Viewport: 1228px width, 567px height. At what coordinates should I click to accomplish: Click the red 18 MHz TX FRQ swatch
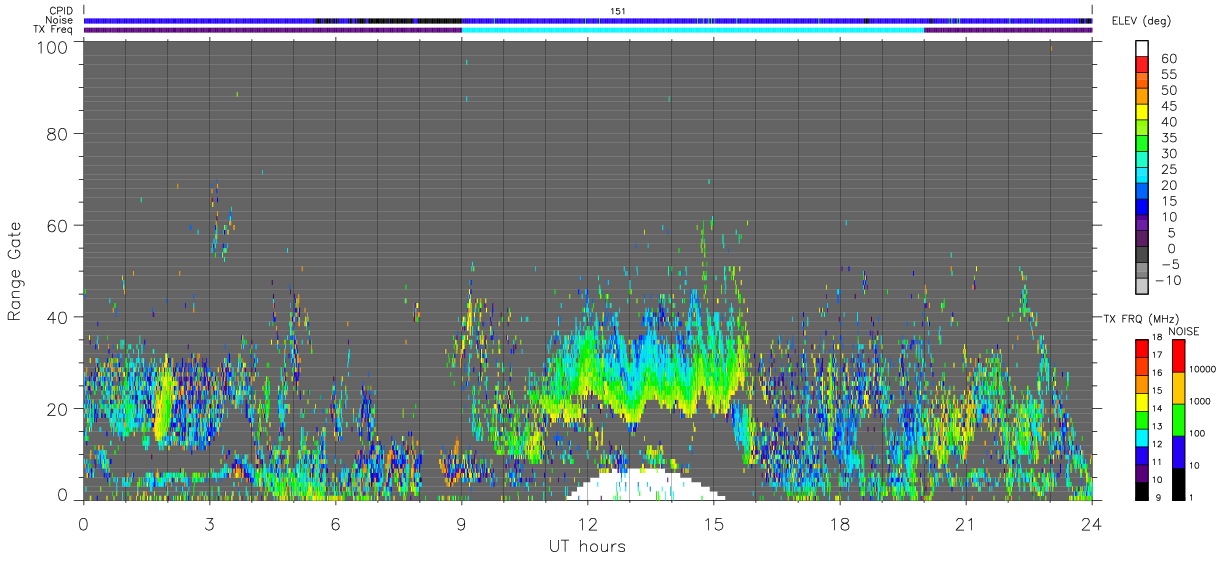1142,348
